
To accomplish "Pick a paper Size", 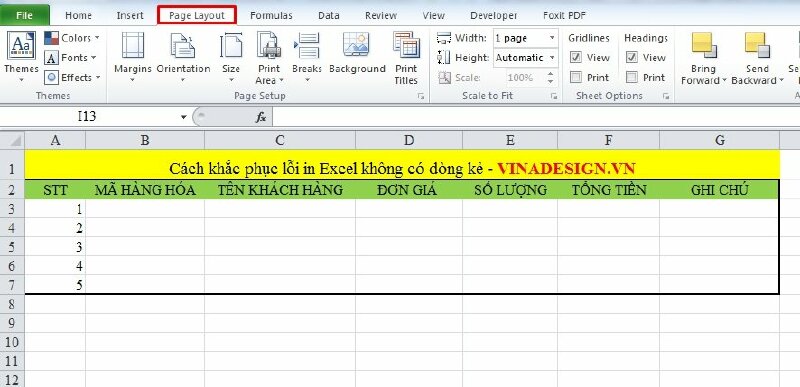I will coord(231,58).
